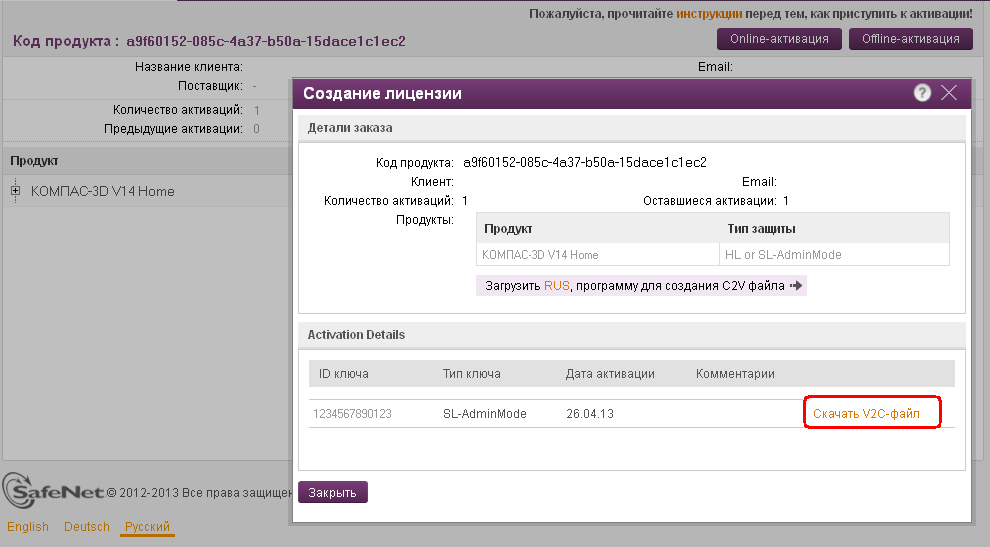Click Скачать V2C-файл link
The height and width of the screenshot is (547, 990).
coord(866,414)
